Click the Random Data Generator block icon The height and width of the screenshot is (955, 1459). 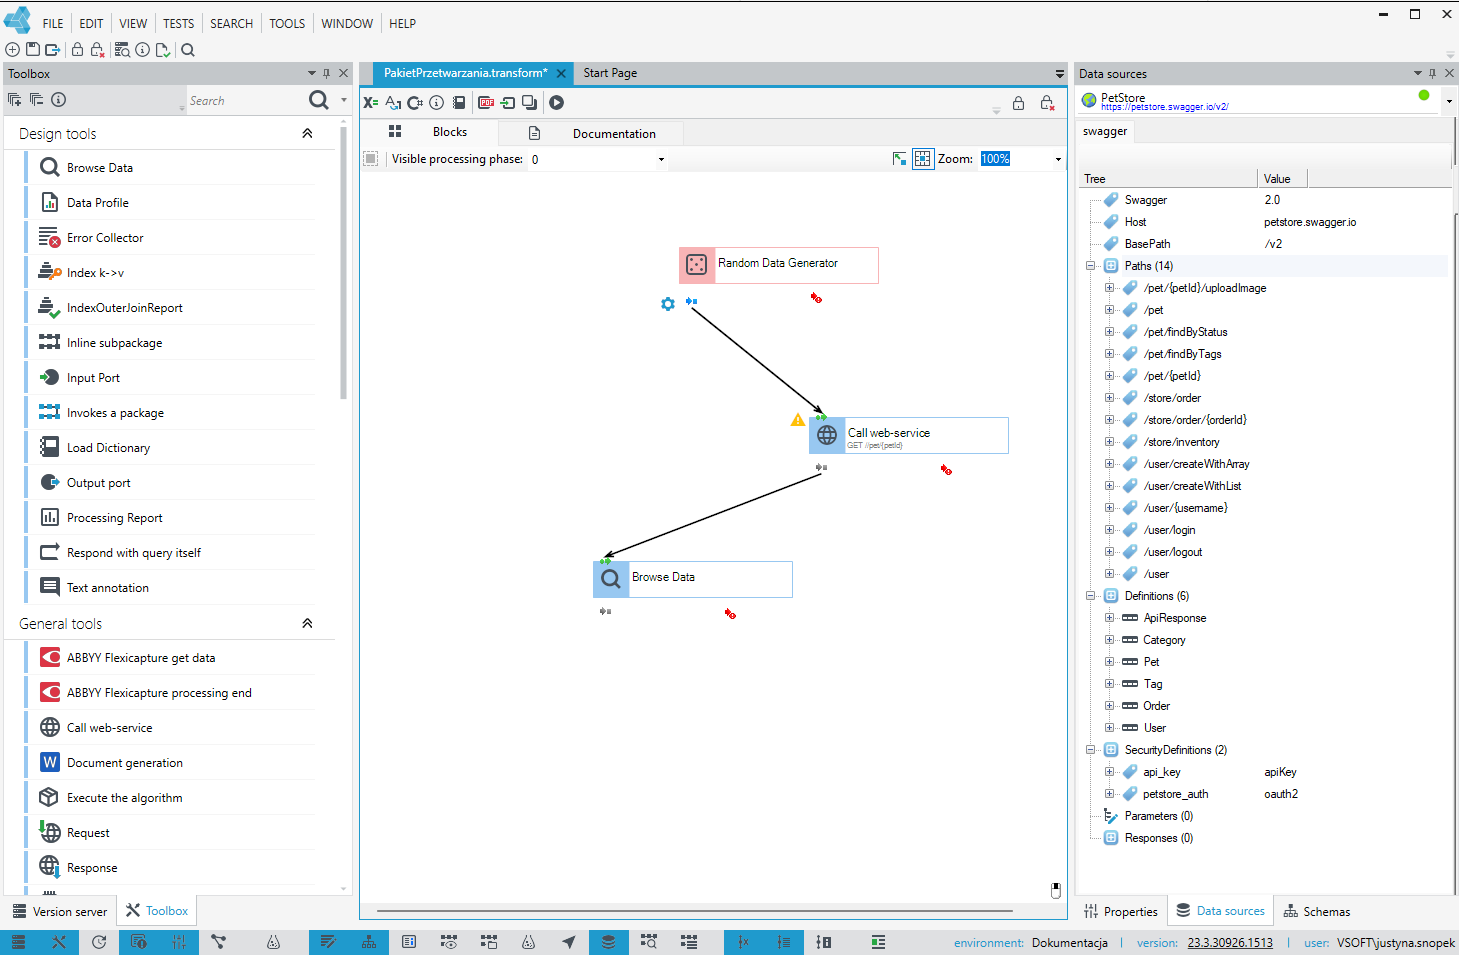(697, 265)
